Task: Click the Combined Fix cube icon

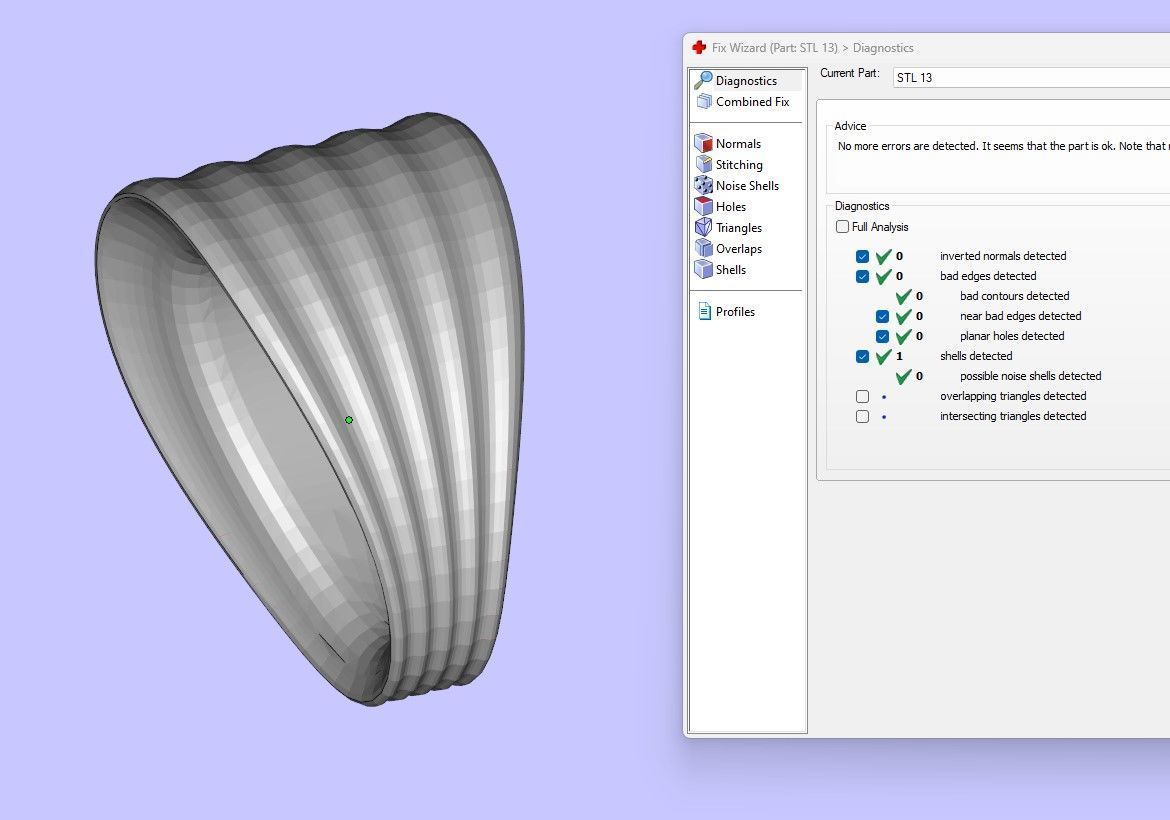Action: point(704,101)
